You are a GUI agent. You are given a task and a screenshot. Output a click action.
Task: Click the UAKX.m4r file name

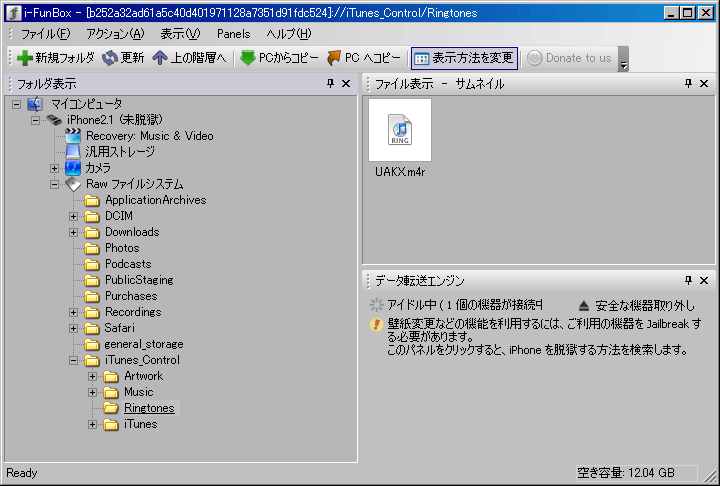tap(400, 172)
